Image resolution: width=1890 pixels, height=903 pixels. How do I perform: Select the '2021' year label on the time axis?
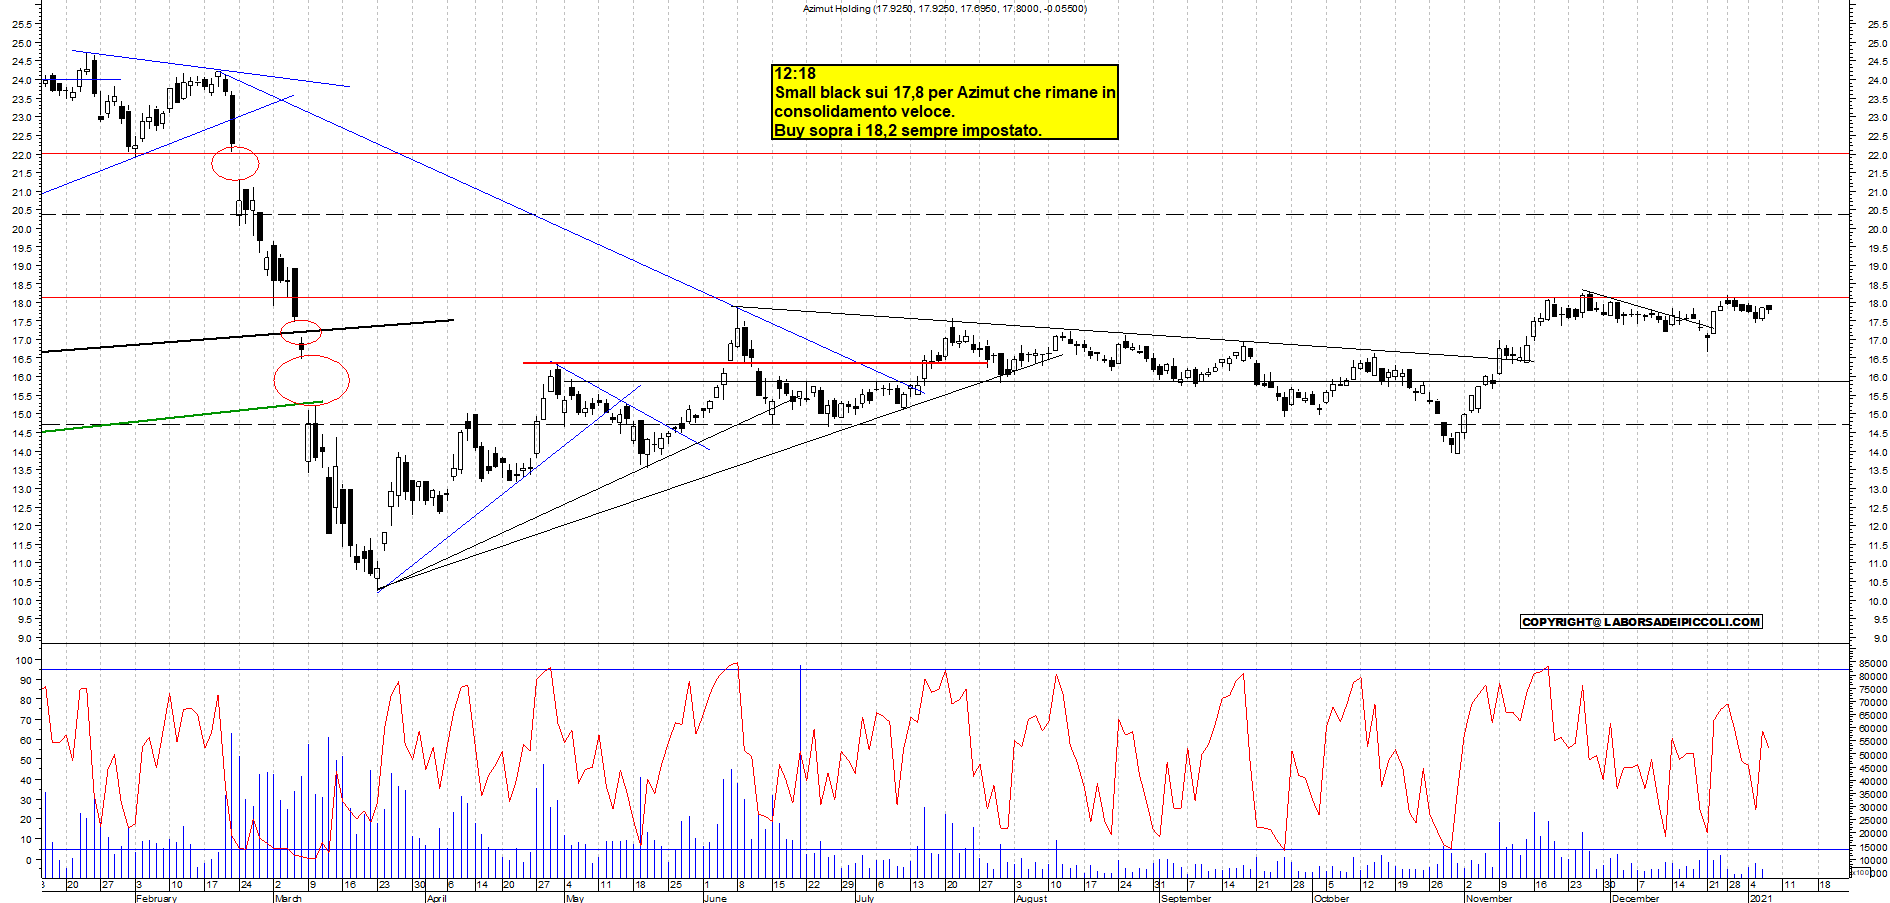tap(1761, 898)
